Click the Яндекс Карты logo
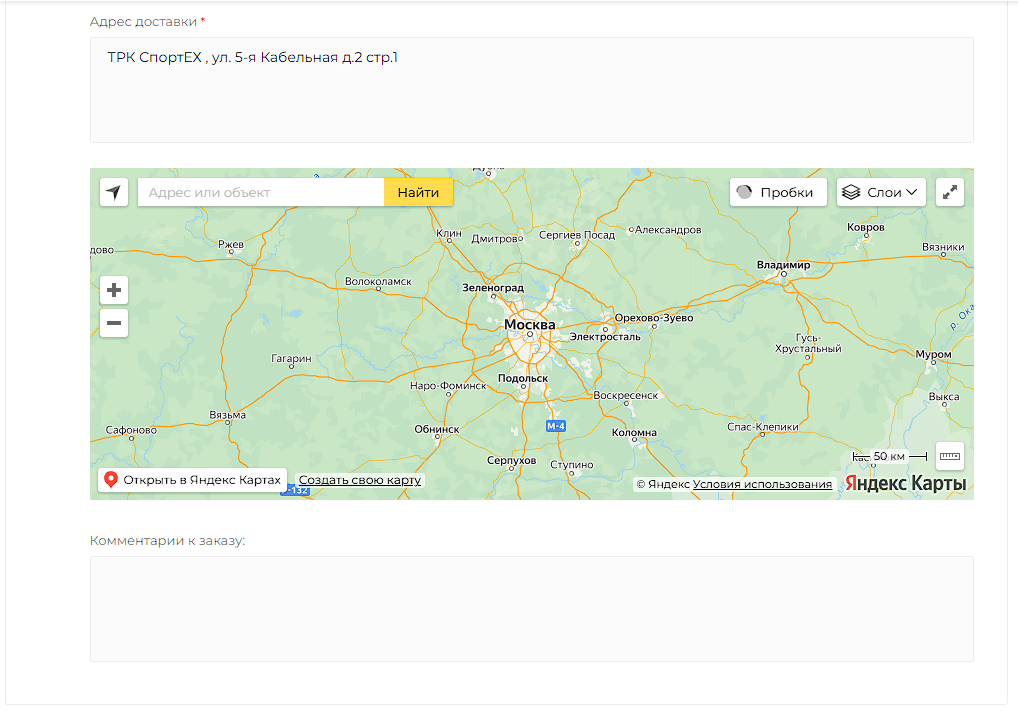Screen dimensions: 1018x714 coord(905,483)
